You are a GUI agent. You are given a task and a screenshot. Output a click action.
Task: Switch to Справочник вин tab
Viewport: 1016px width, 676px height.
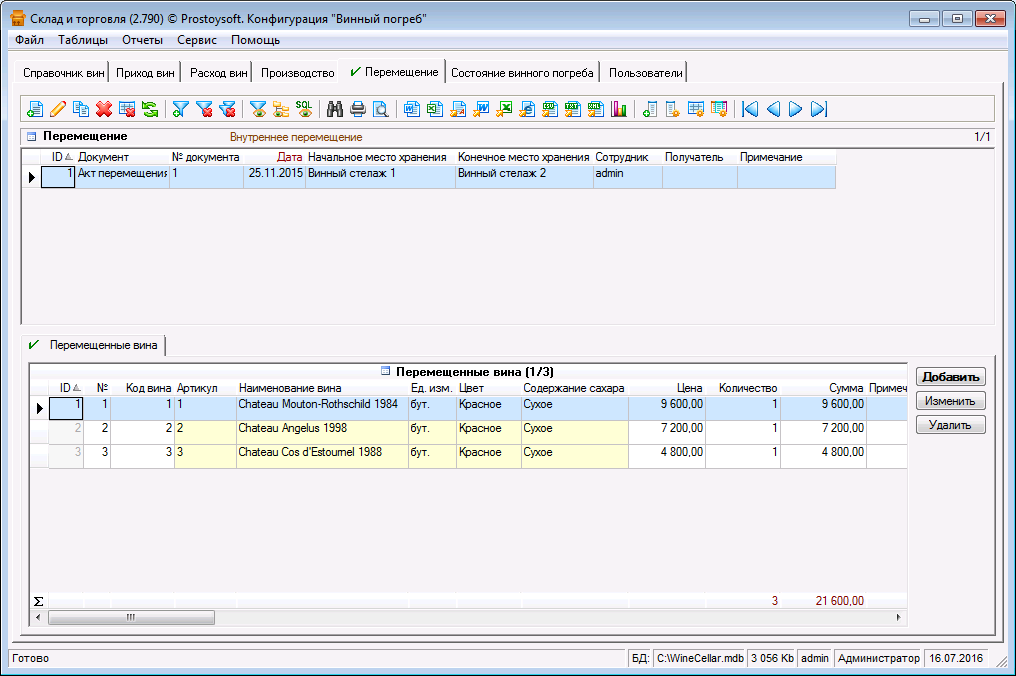click(63, 73)
